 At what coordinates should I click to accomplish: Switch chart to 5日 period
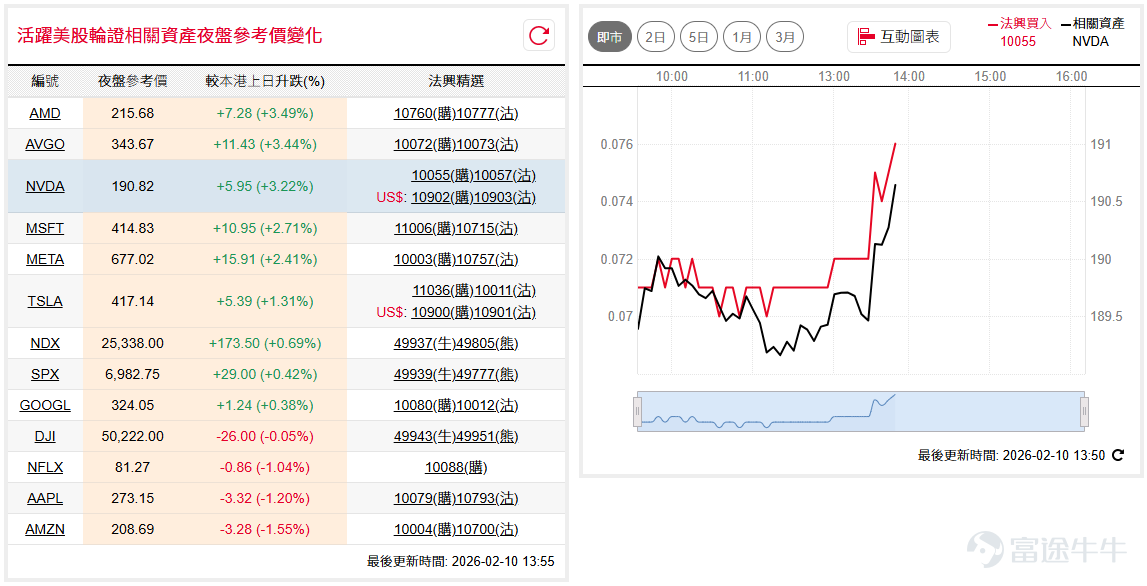click(x=699, y=37)
